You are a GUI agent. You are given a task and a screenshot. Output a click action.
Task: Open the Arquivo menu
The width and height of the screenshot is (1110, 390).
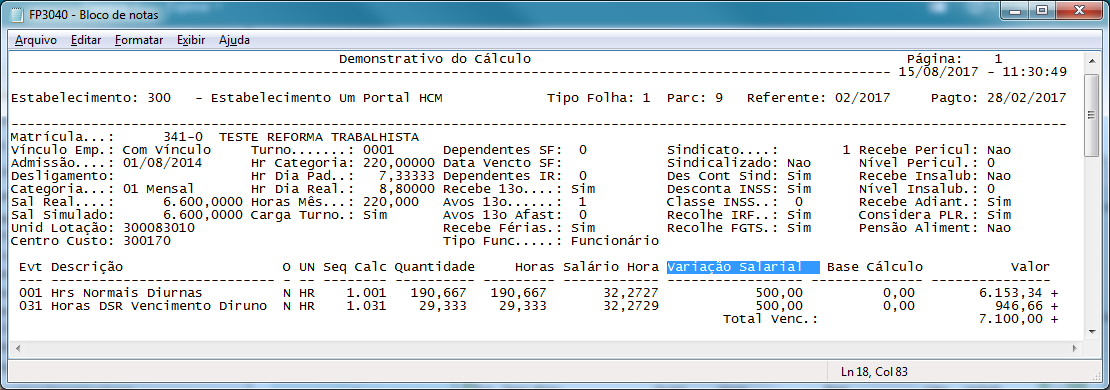point(35,40)
